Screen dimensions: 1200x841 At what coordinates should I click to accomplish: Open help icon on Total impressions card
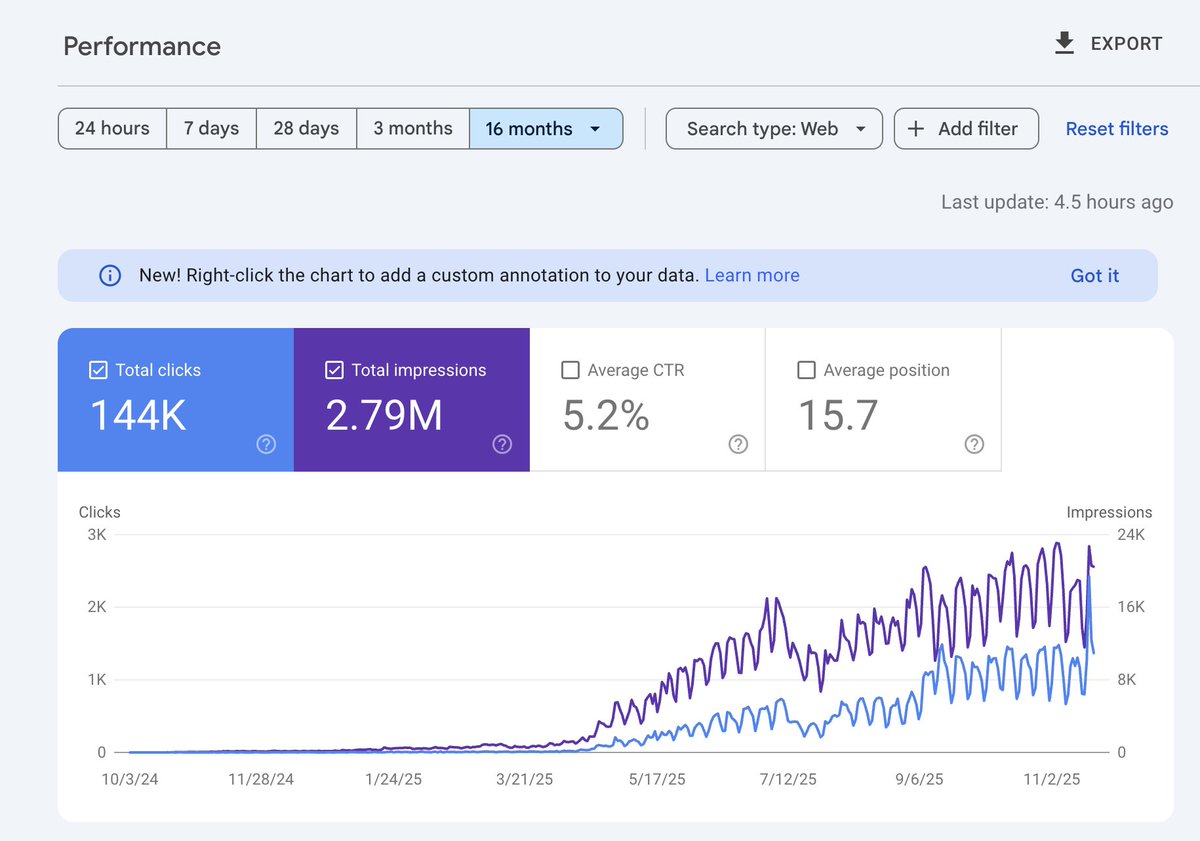(502, 445)
